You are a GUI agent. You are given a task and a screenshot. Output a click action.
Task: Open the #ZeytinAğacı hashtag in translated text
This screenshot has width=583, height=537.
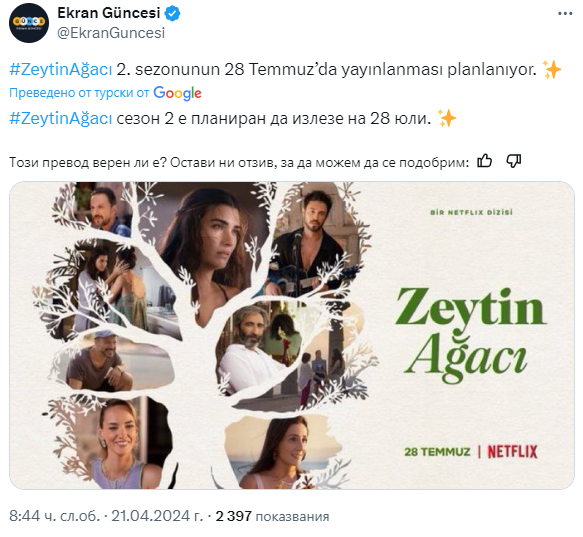[x=61, y=119]
